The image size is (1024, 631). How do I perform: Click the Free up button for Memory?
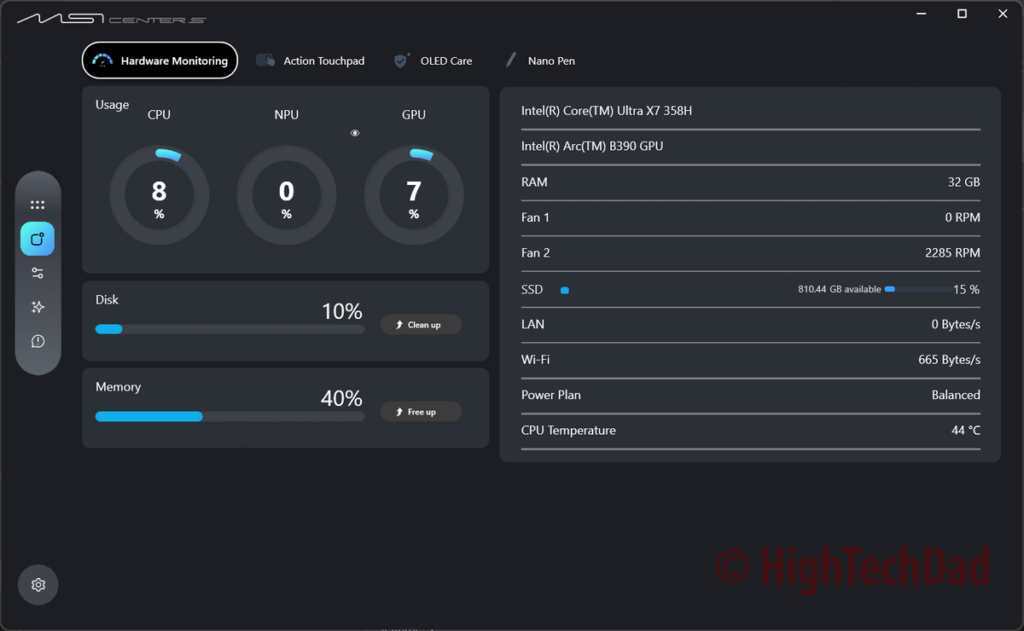click(421, 411)
